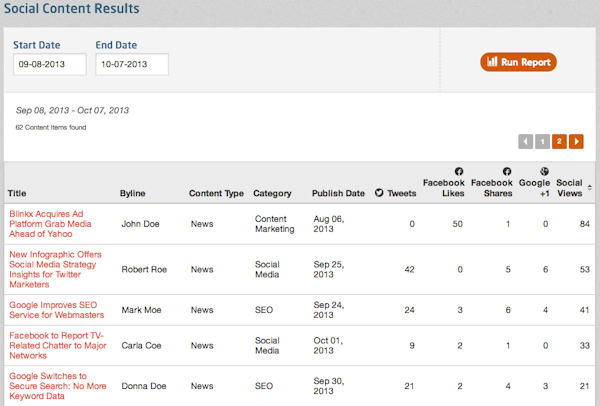Go to previous page with left arrow
Viewport: 600px width, 406px height.
[526, 142]
